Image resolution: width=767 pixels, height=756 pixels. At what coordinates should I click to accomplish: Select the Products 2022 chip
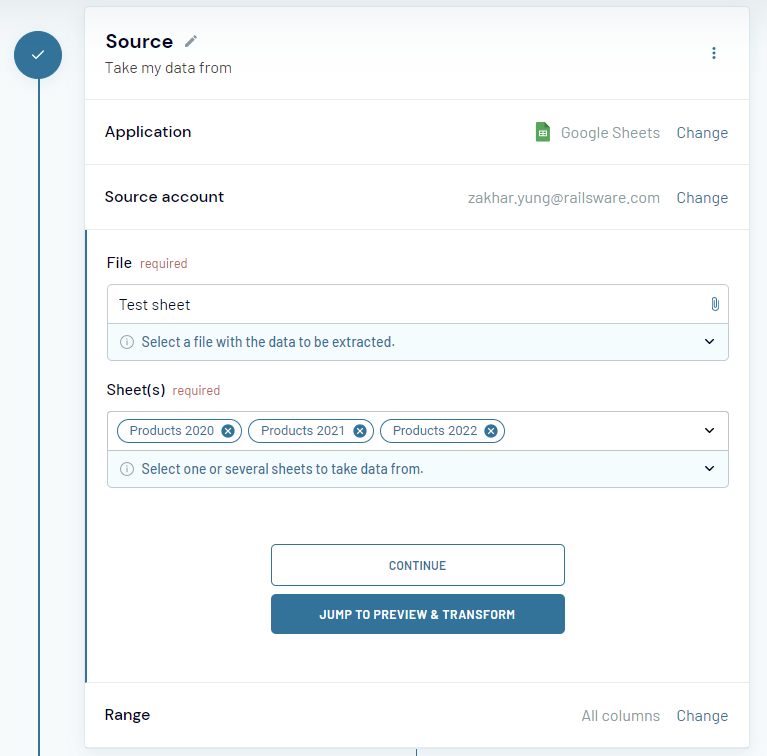(442, 431)
